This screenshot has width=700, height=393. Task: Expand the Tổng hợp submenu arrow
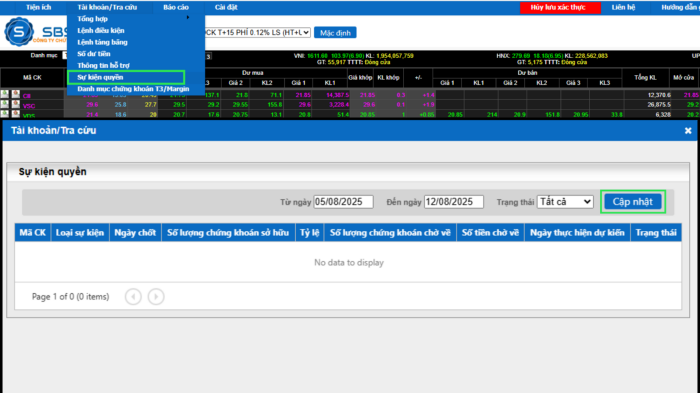tap(188, 18)
